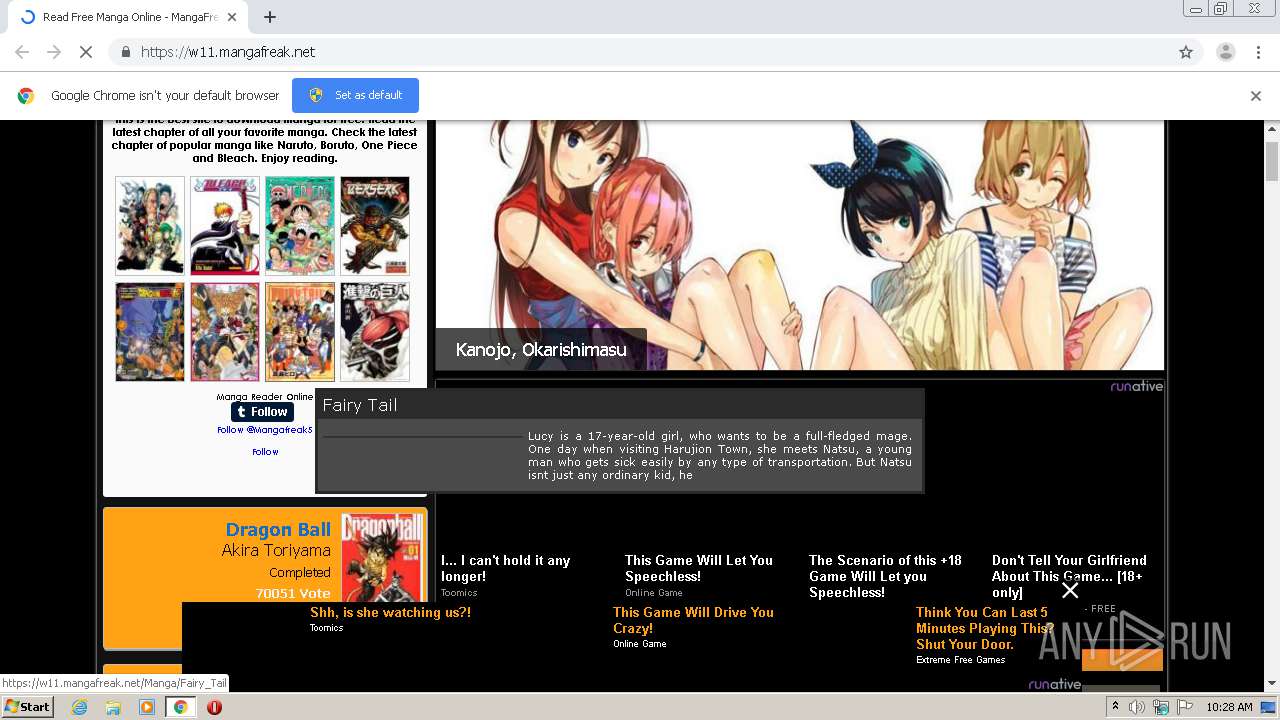Click the browser back arrow
The width and height of the screenshot is (1280, 720).
22,52
